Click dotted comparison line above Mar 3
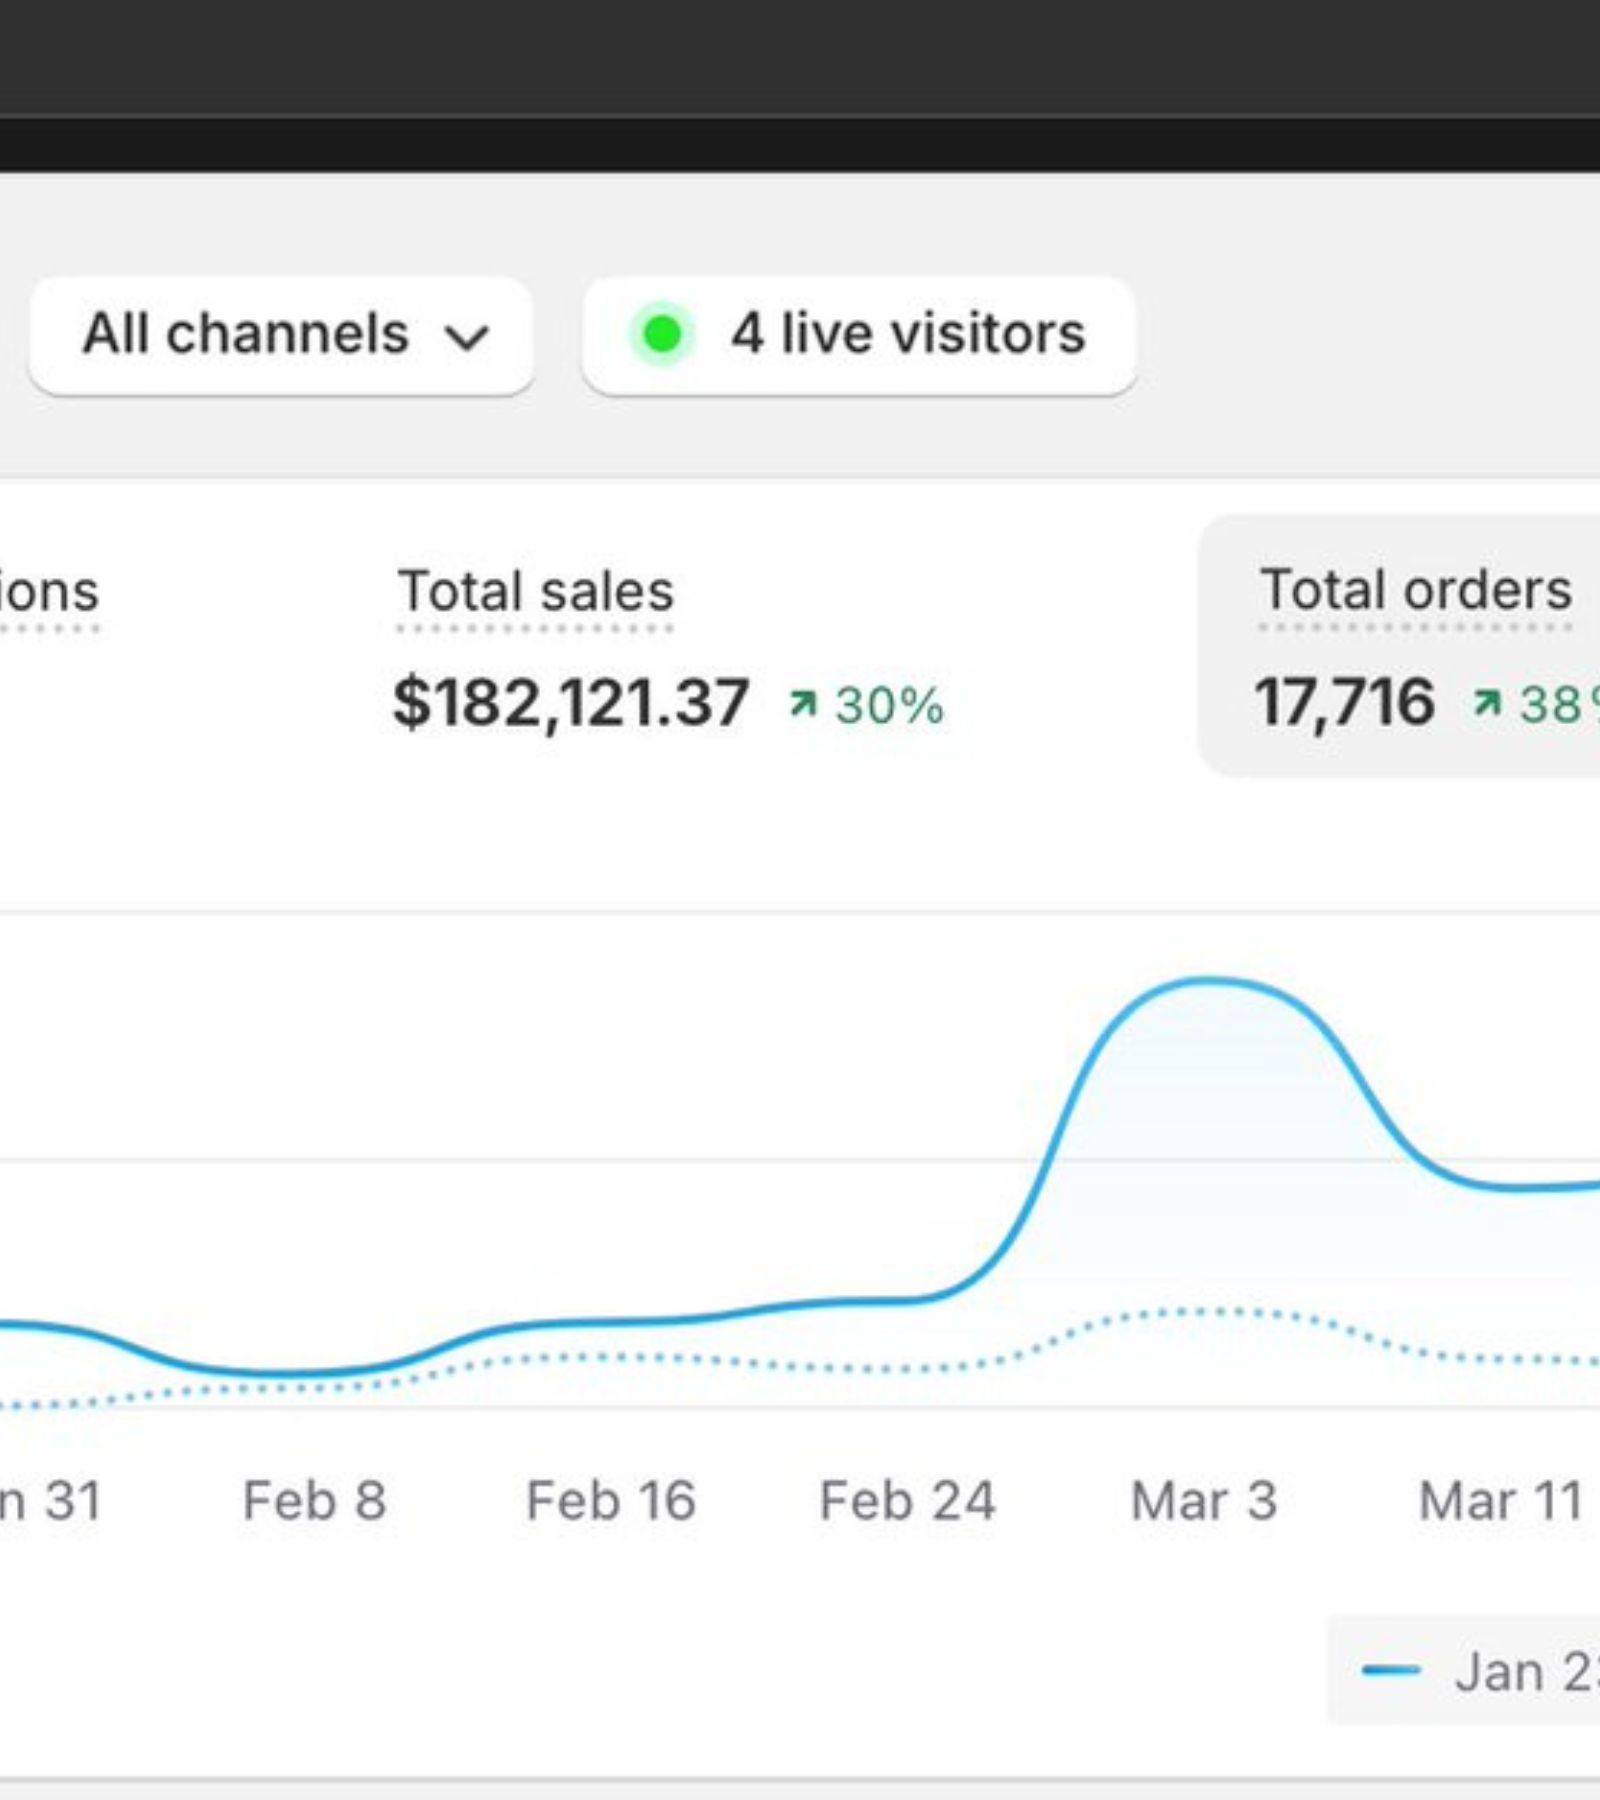This screenshot has width=1600, height=1800. pyautogui.click(x=1205, y=1310)
